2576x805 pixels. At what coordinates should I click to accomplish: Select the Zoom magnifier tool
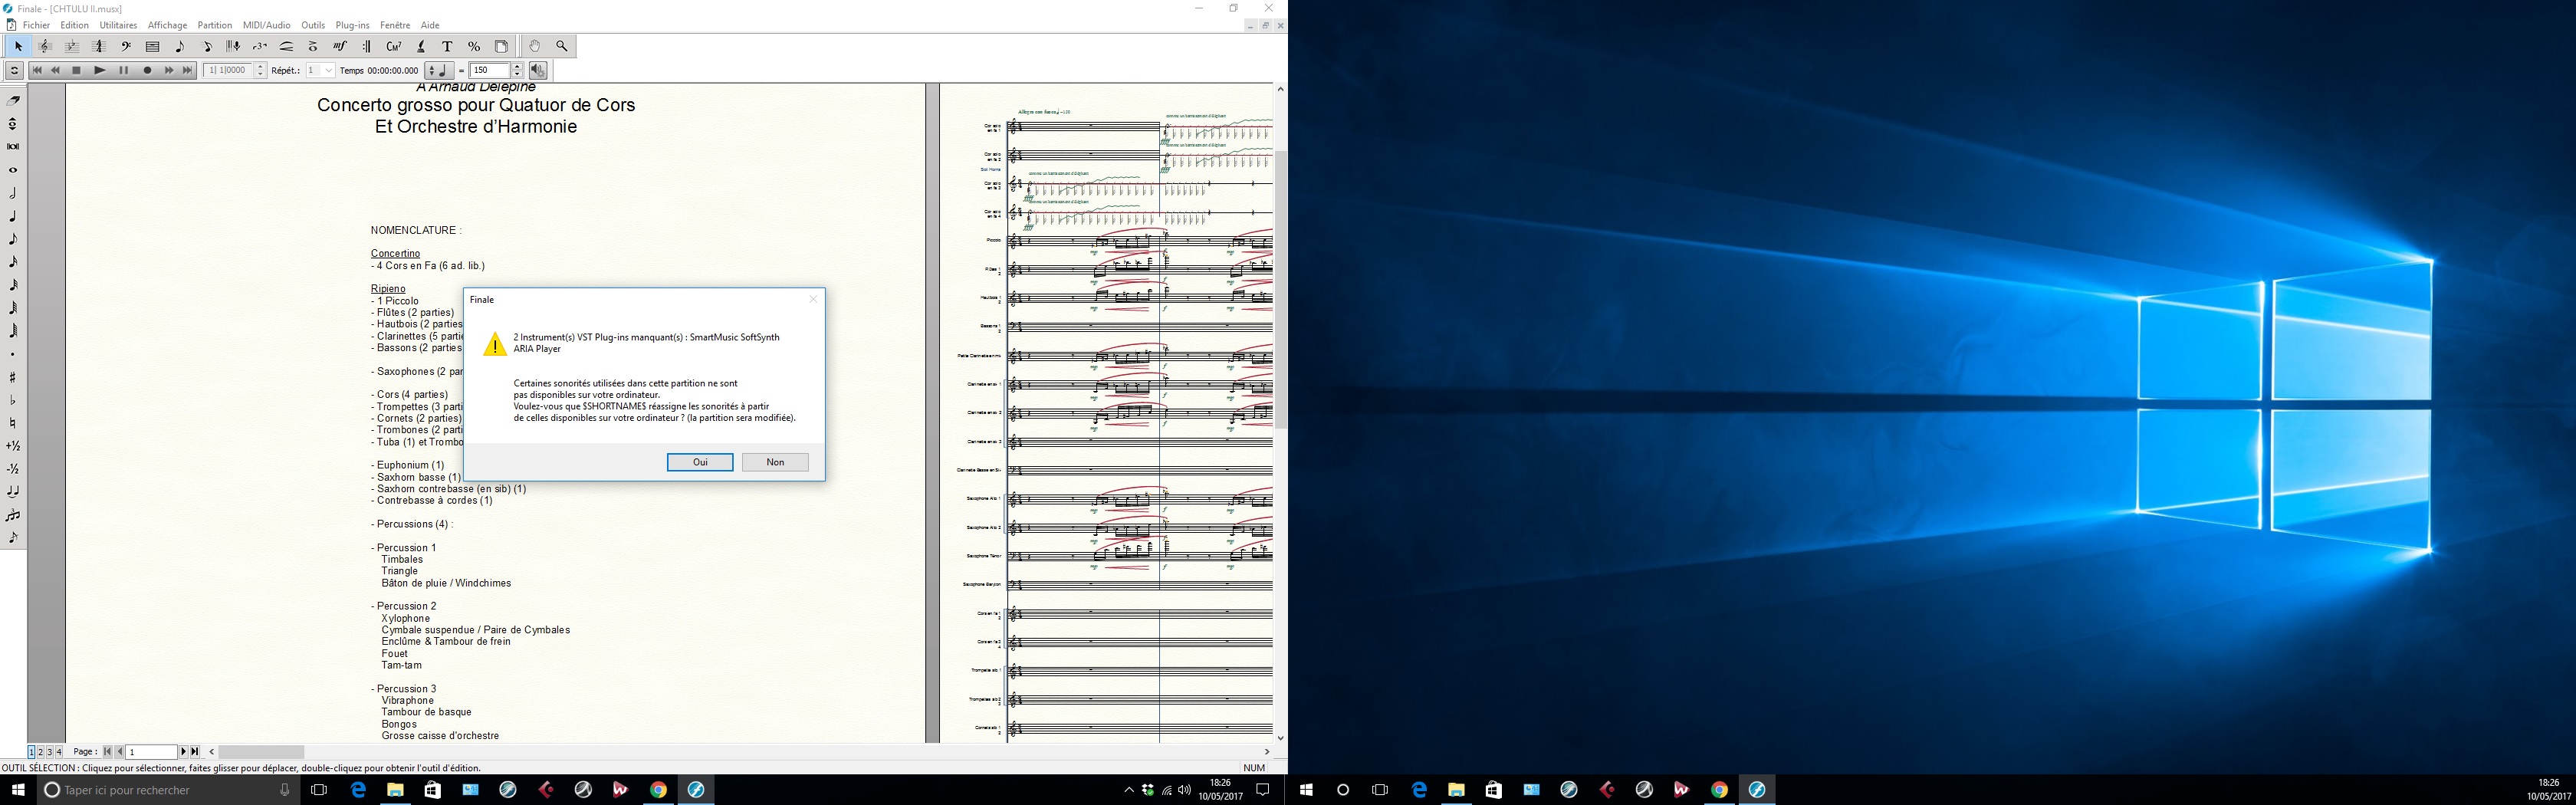(x=561, y=46)
